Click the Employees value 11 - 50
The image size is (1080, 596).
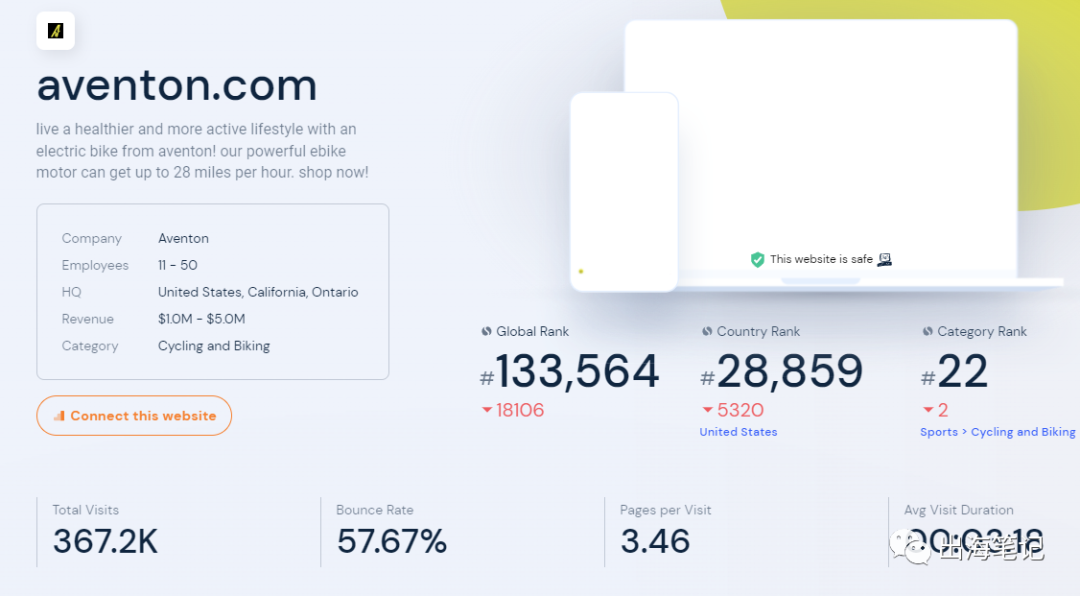pyautogui.click(x=178, y=265)
